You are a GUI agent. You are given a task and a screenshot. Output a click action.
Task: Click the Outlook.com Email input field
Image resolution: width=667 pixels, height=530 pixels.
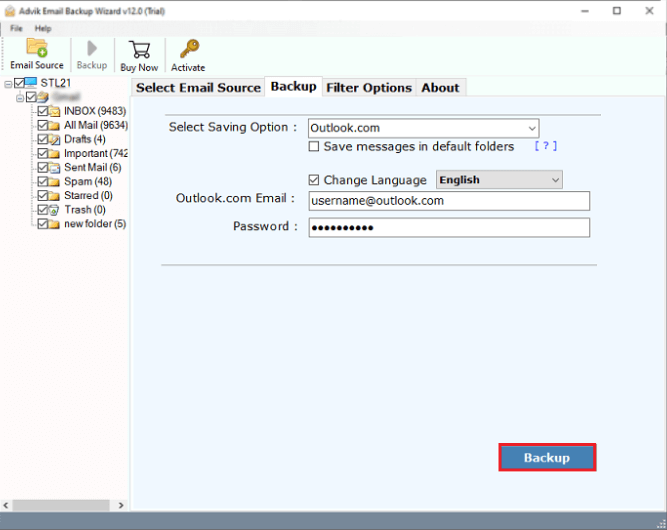pos(449,201)
